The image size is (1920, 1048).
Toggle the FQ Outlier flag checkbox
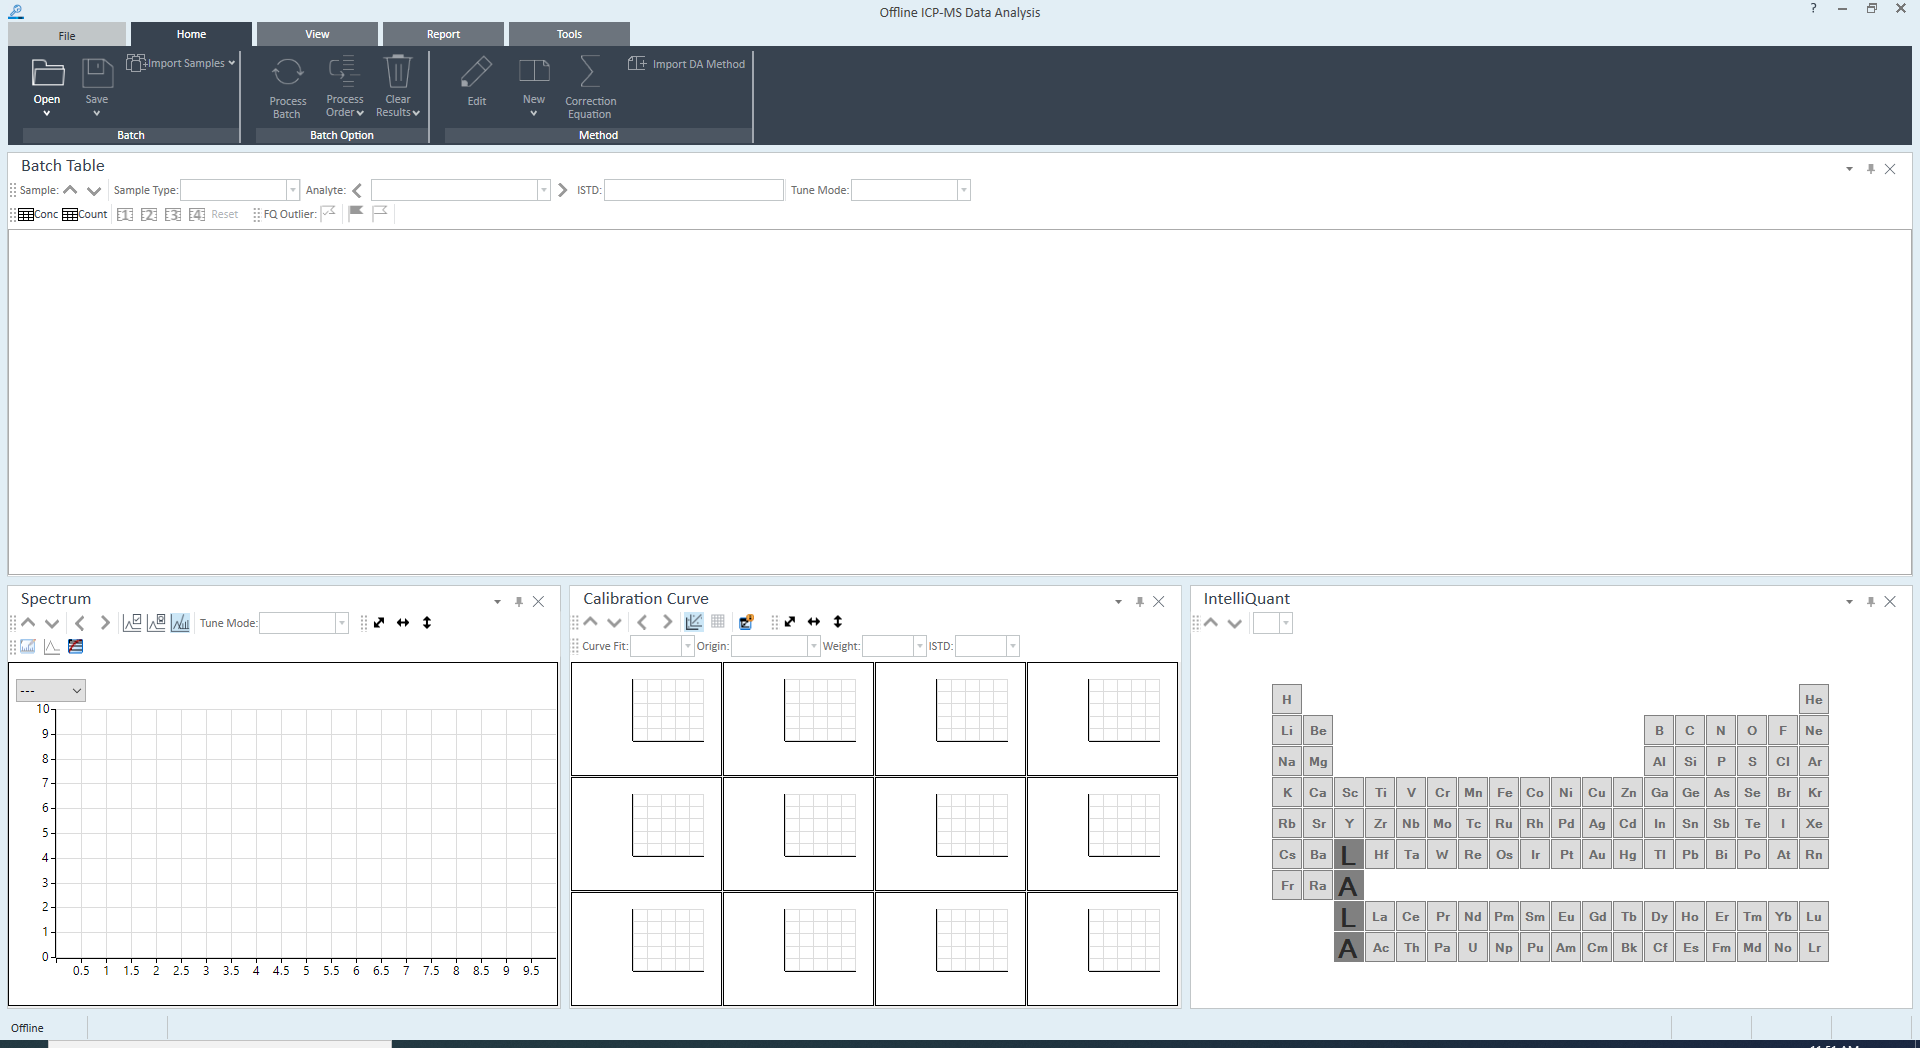coord(328,213)
